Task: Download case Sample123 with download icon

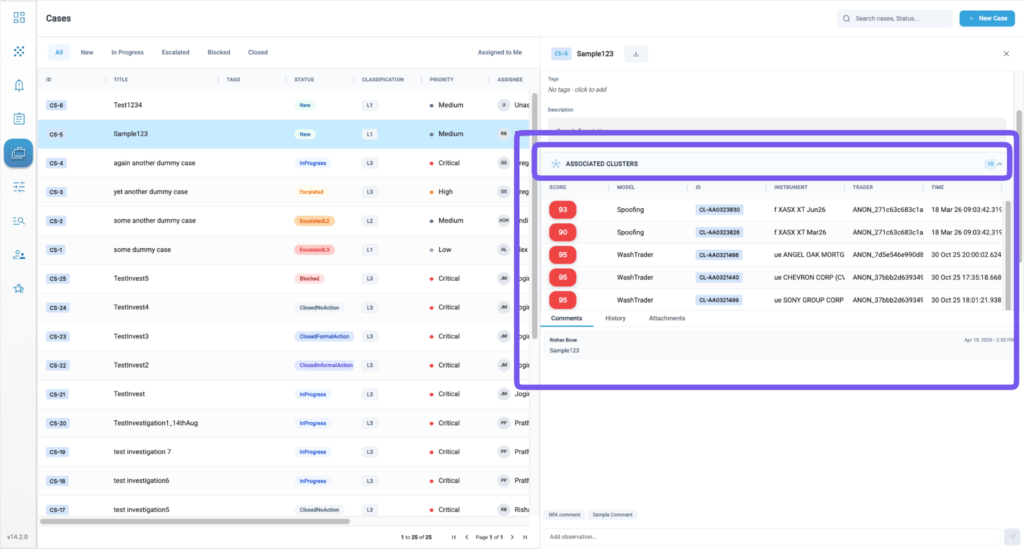Action: [635, 54]
